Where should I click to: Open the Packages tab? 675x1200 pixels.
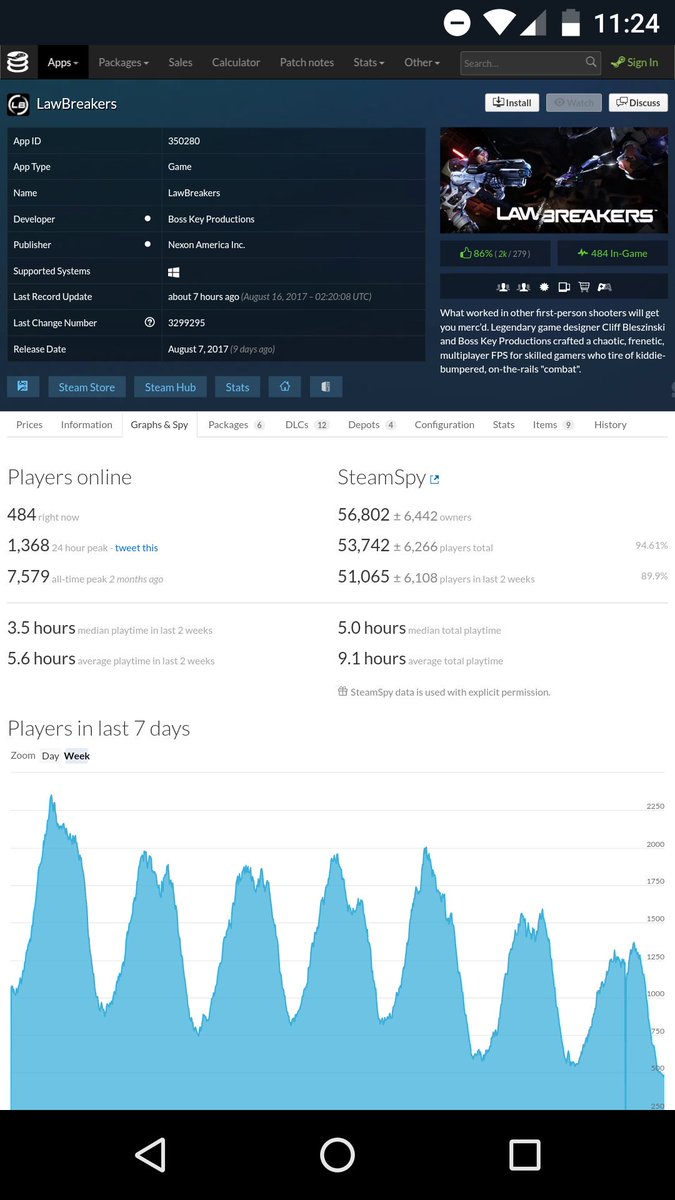pos(236,425)
